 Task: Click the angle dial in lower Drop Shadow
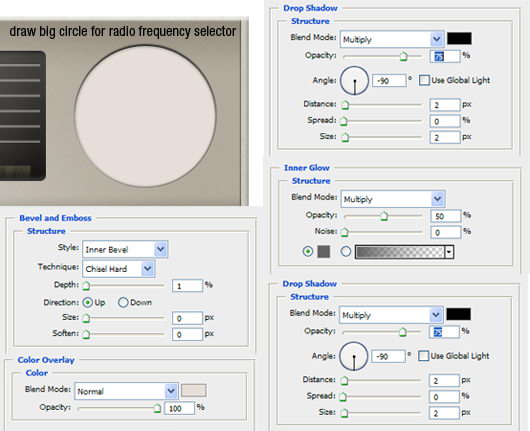pos(354,356)
